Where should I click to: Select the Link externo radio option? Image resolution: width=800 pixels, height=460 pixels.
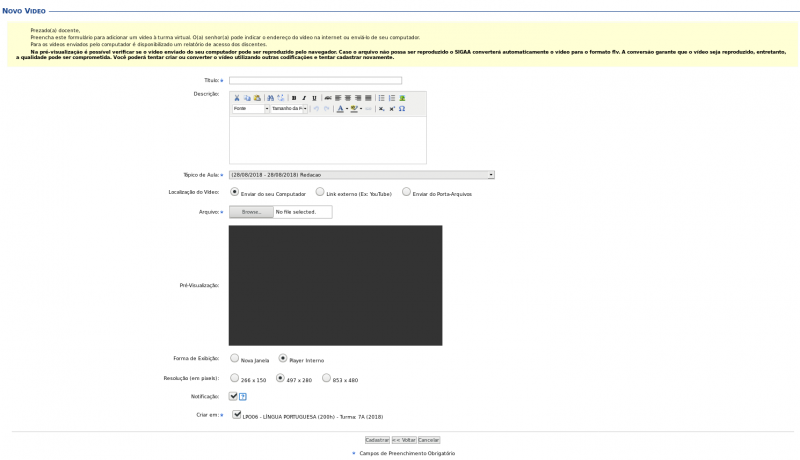[319, 192]
